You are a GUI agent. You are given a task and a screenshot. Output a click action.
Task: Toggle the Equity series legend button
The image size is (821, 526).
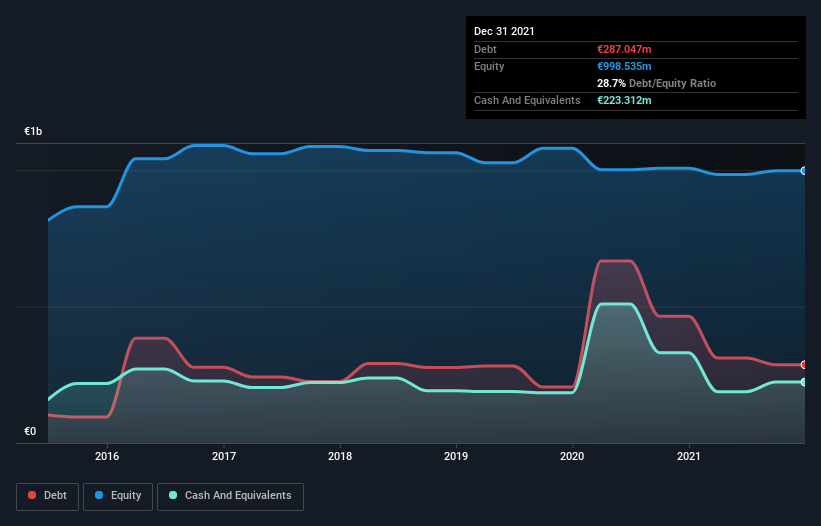click(118, 496)
